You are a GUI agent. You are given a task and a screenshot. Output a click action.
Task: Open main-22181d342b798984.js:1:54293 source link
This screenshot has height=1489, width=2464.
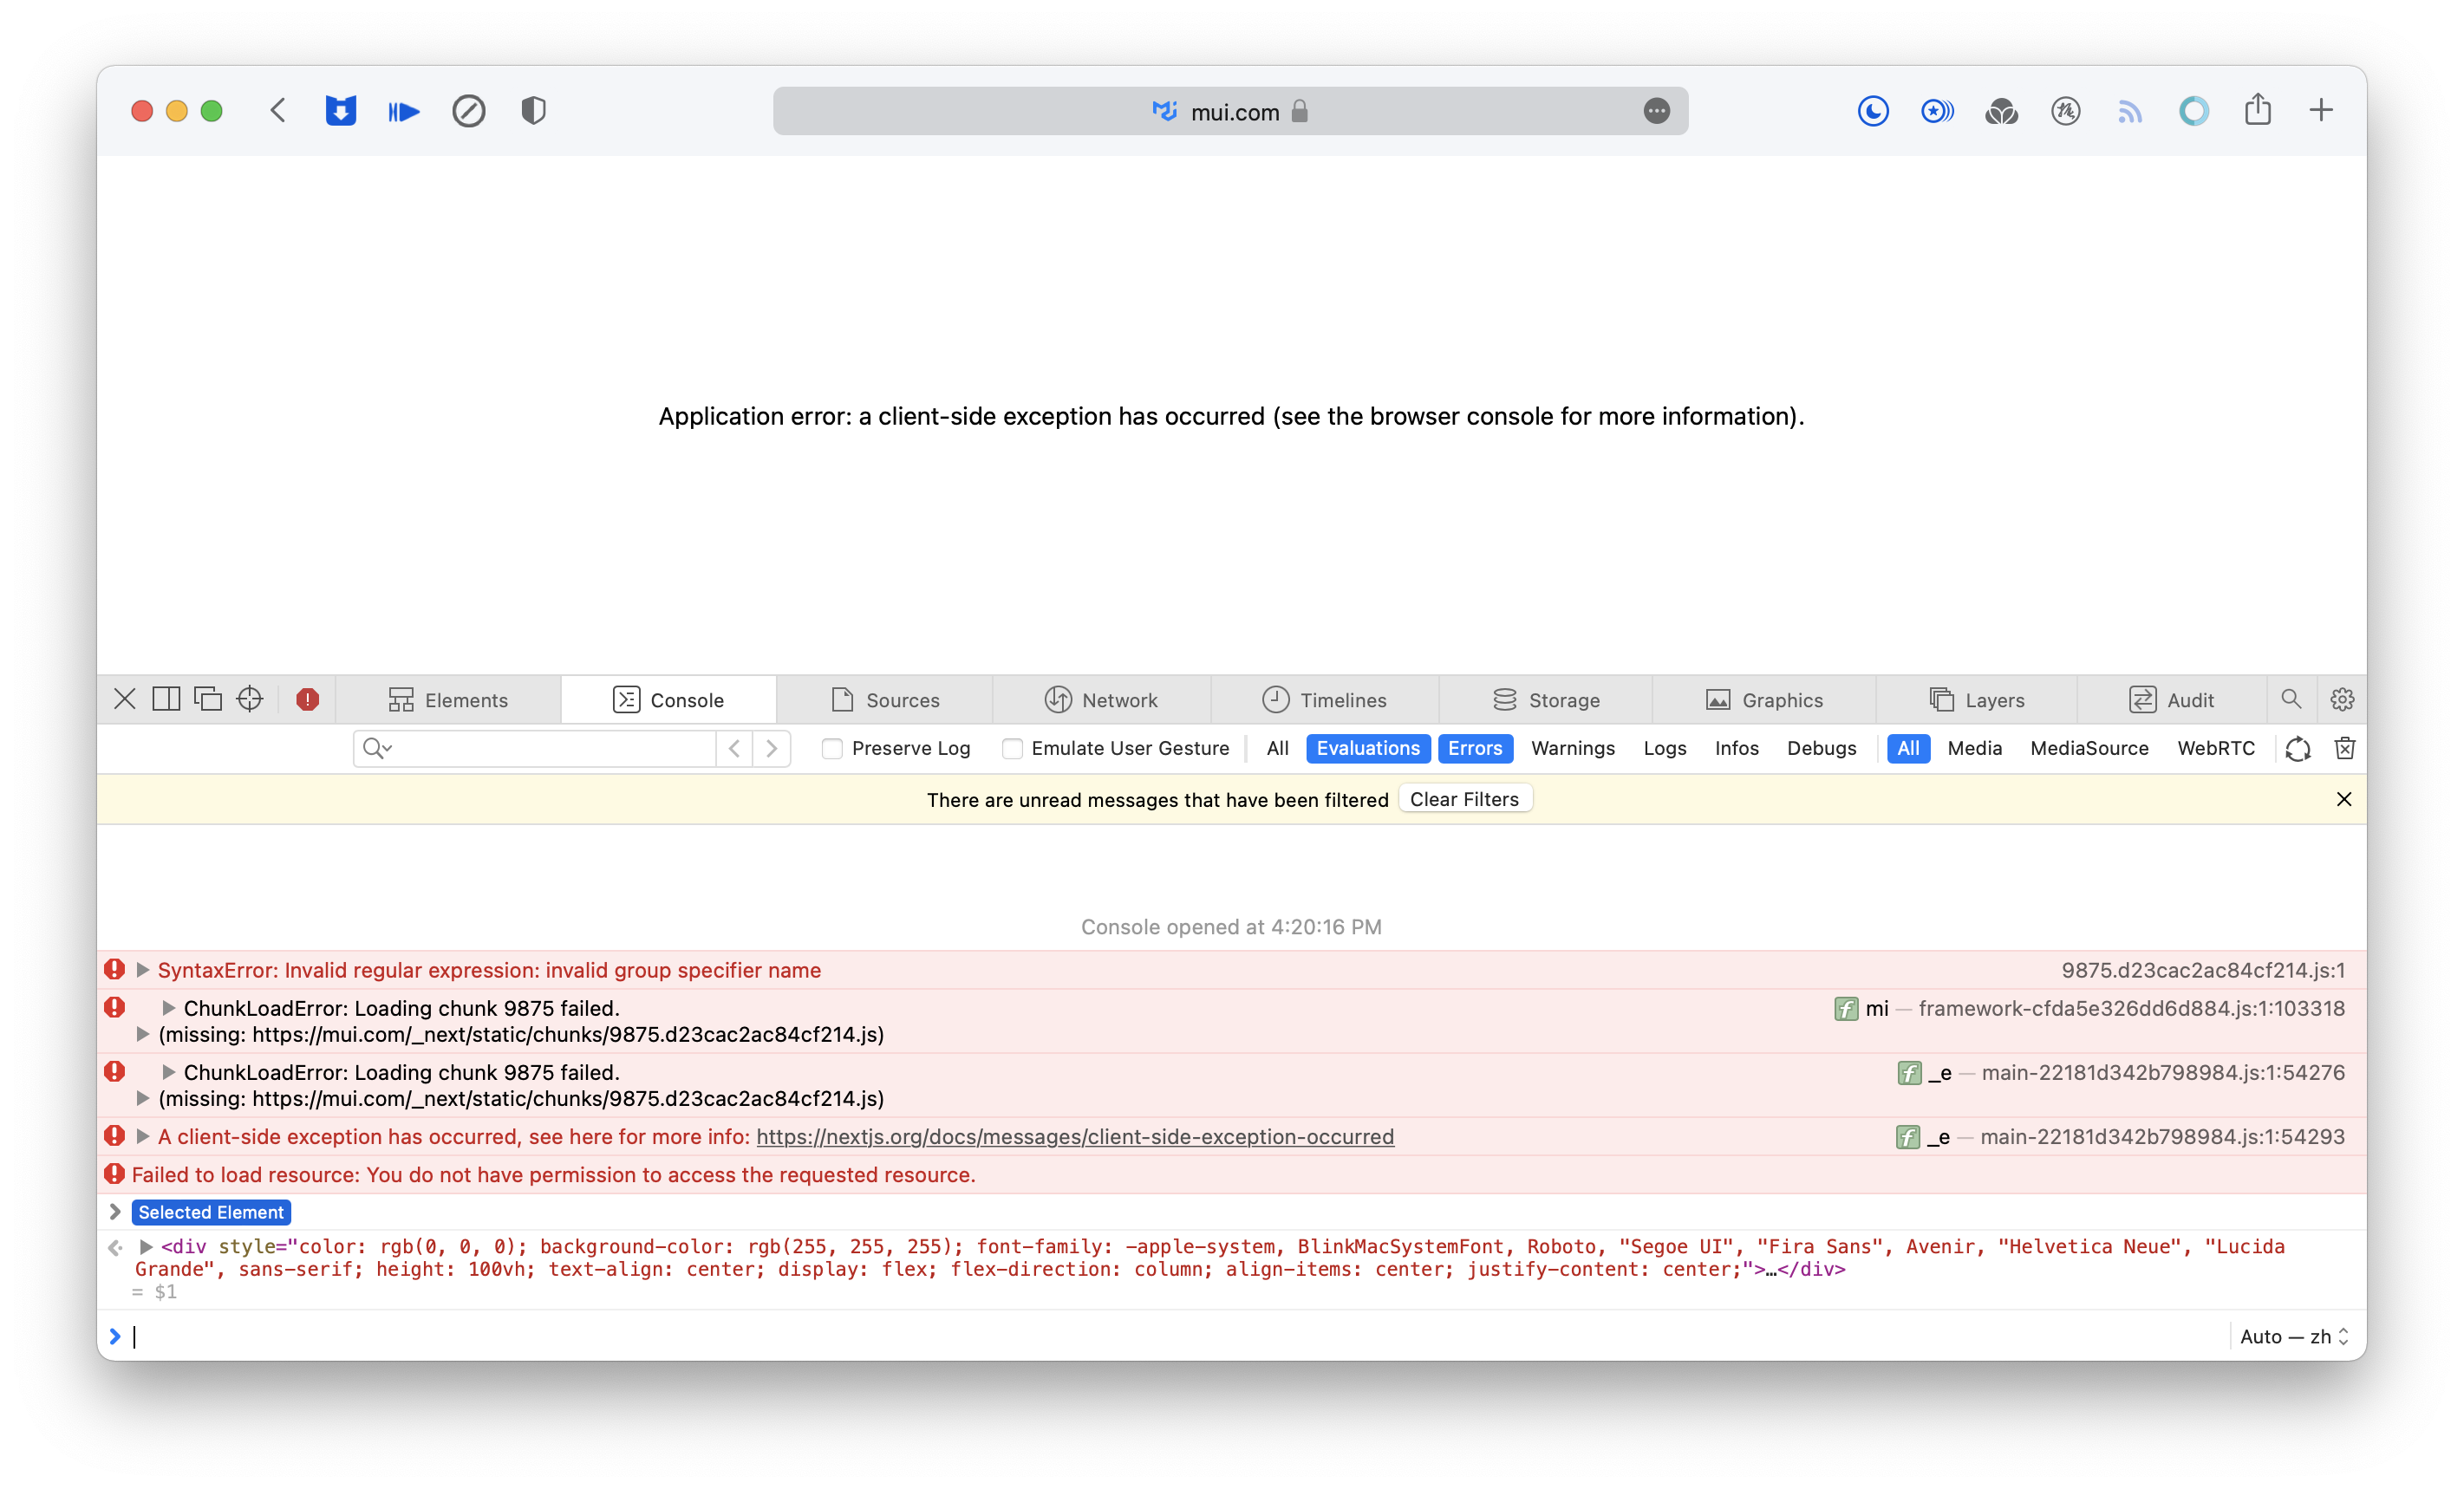coord(2162,1136)
